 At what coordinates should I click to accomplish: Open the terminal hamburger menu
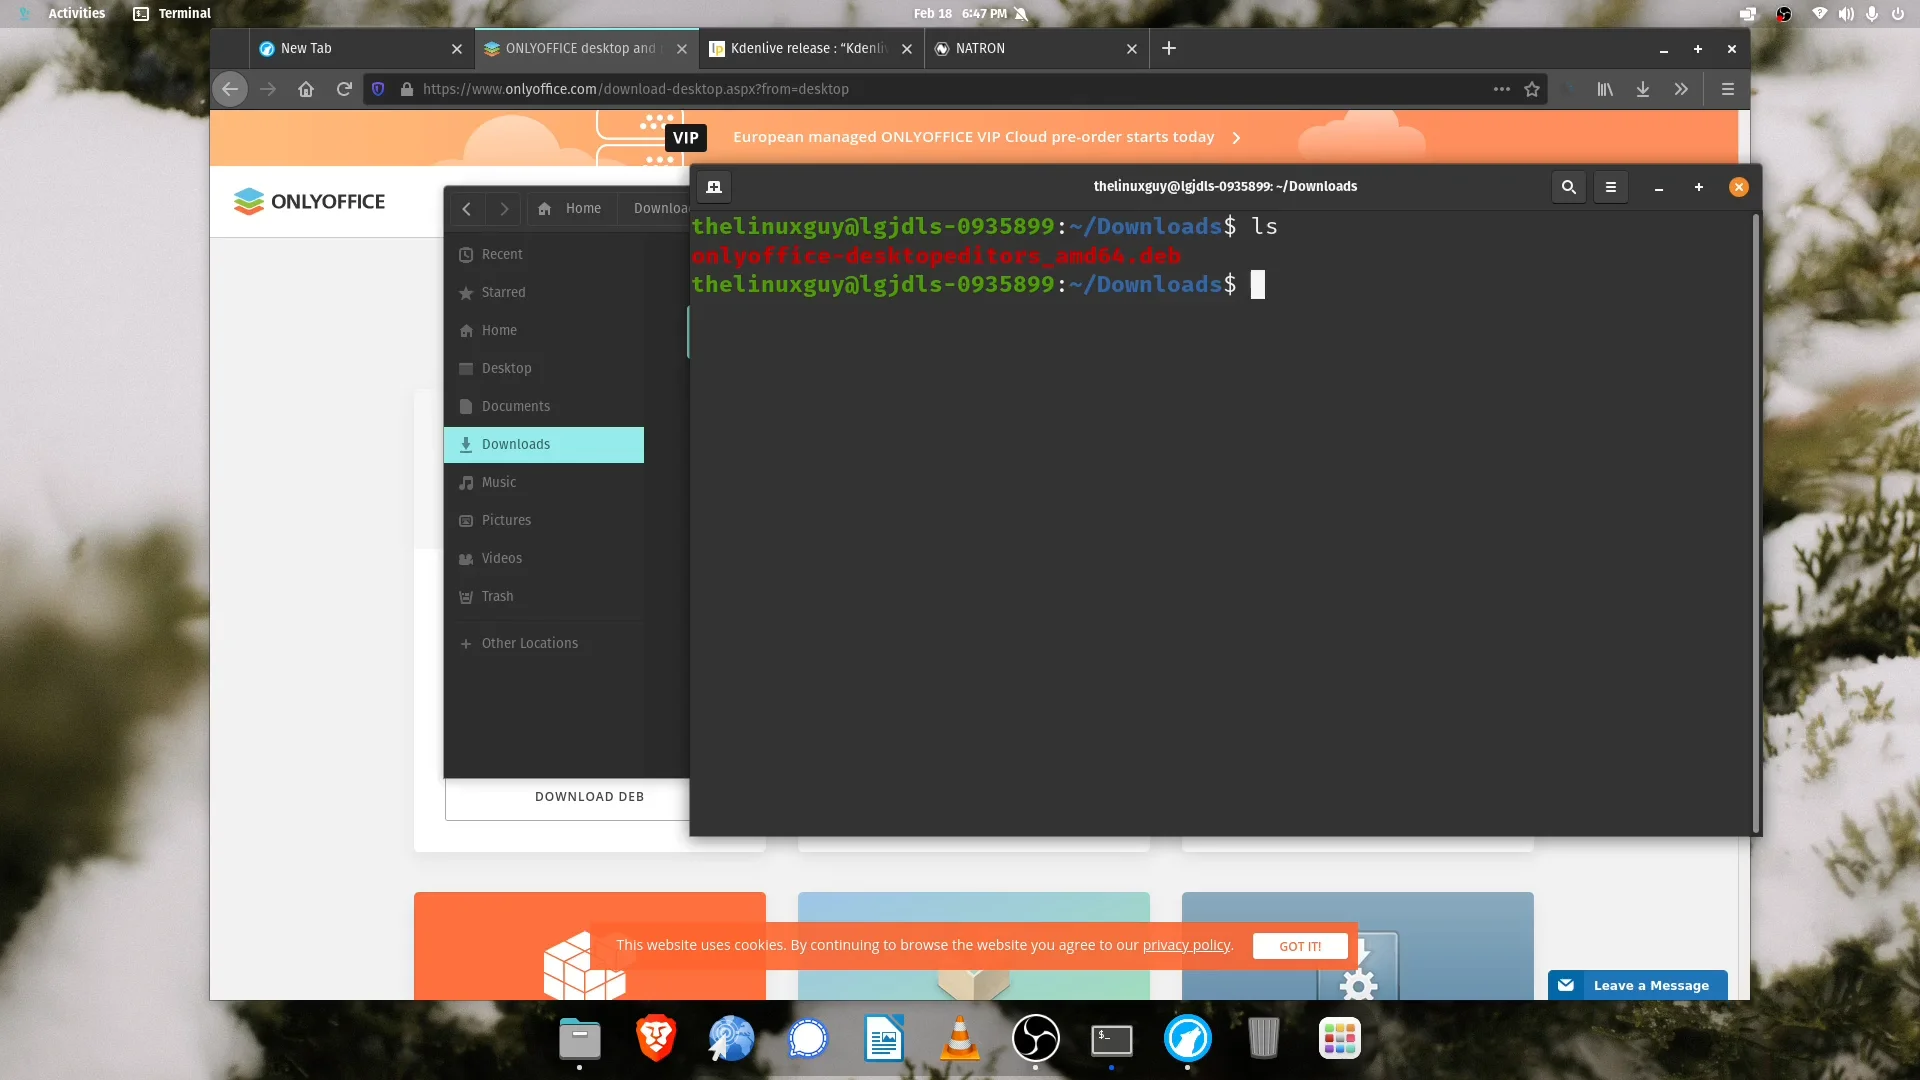tap(1611, 187)
